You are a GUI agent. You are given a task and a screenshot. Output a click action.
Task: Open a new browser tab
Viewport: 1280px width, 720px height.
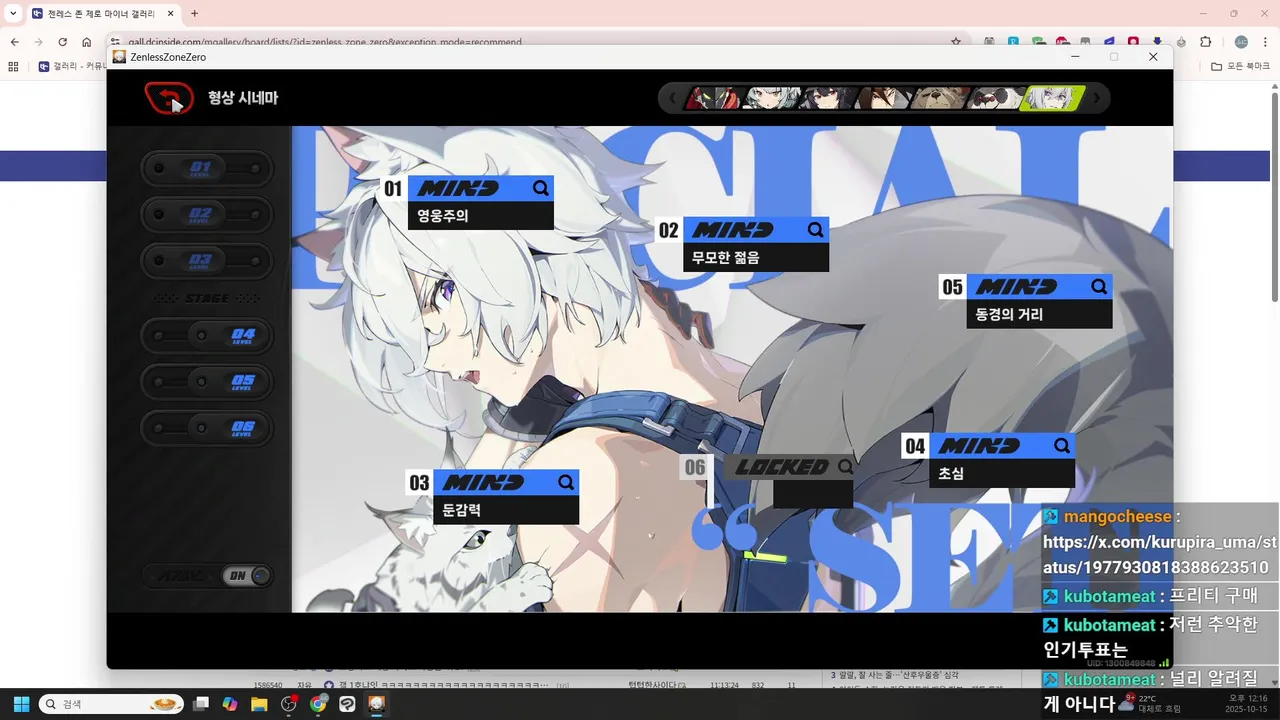194,13
